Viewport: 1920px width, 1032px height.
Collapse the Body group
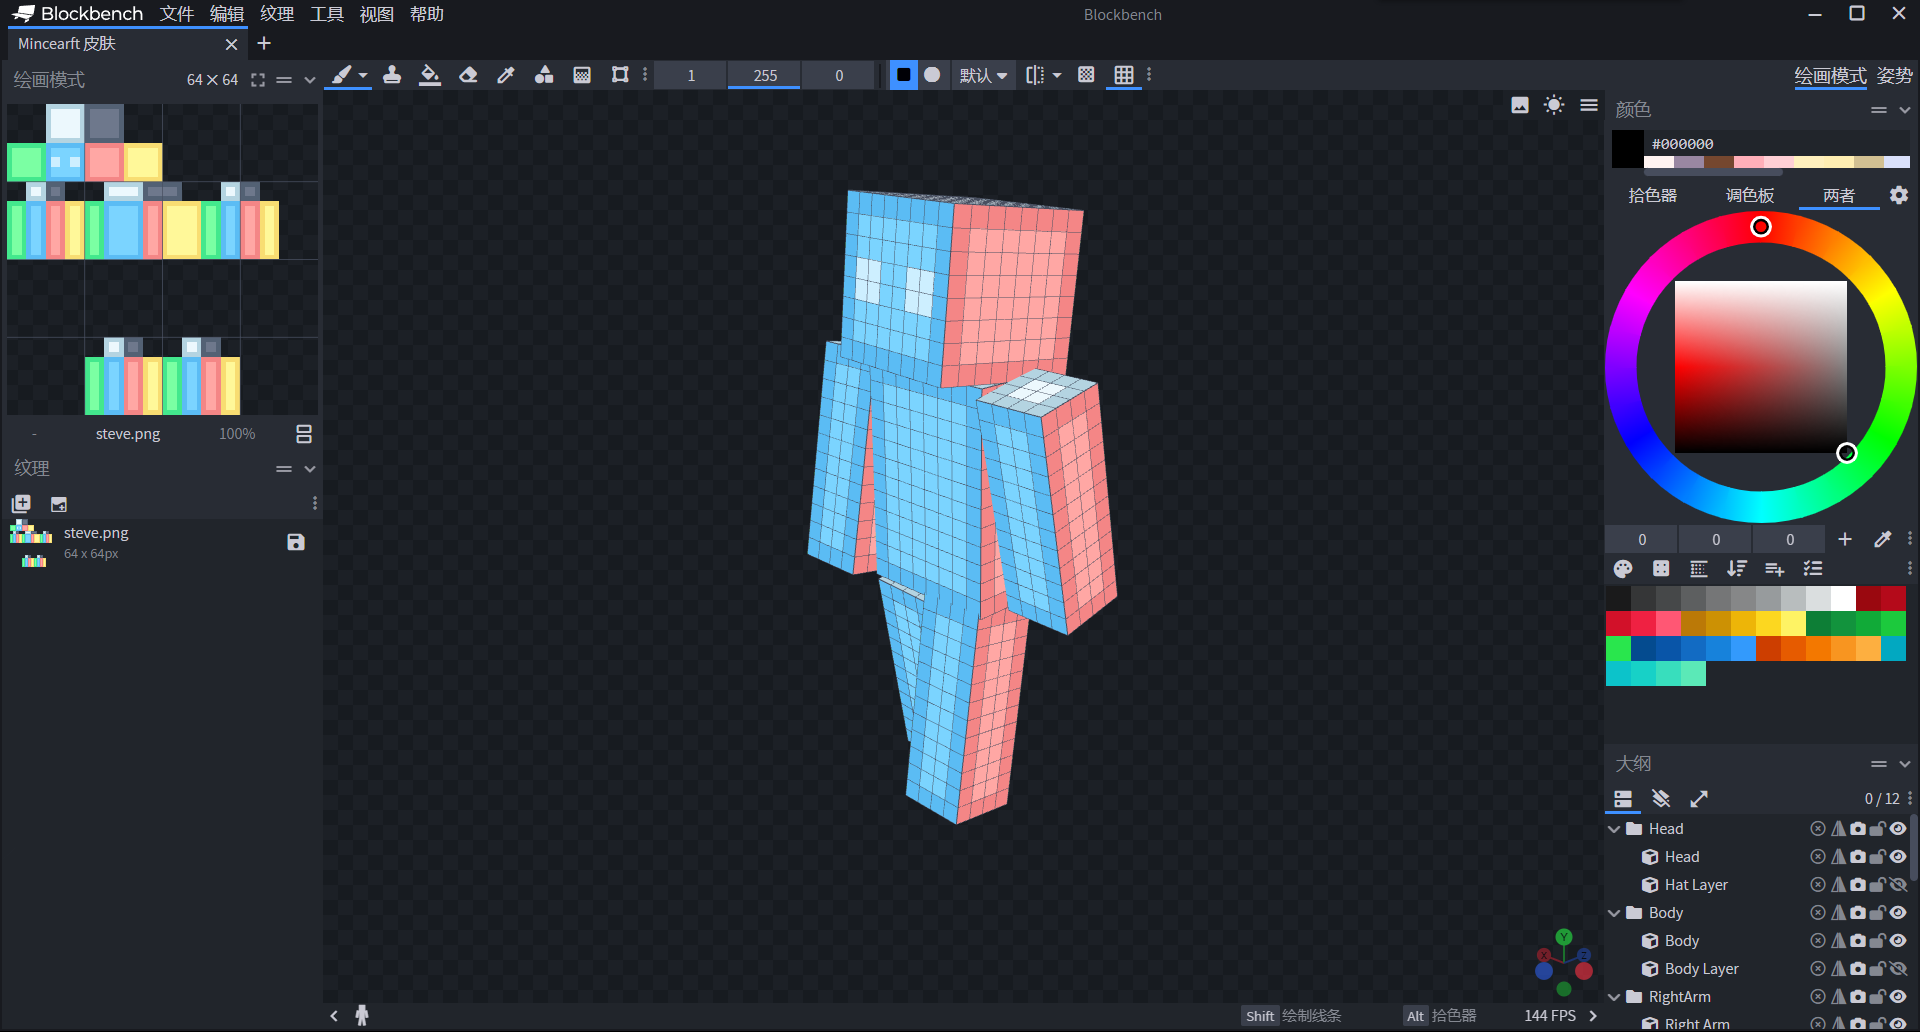[x=1614, y=913]
